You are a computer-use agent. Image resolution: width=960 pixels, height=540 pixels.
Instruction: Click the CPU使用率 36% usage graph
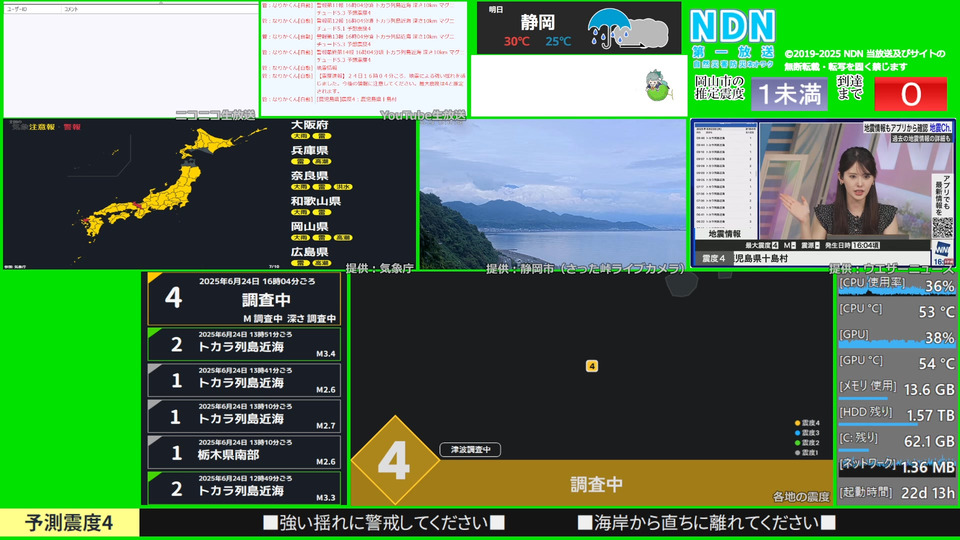(896, 286)
